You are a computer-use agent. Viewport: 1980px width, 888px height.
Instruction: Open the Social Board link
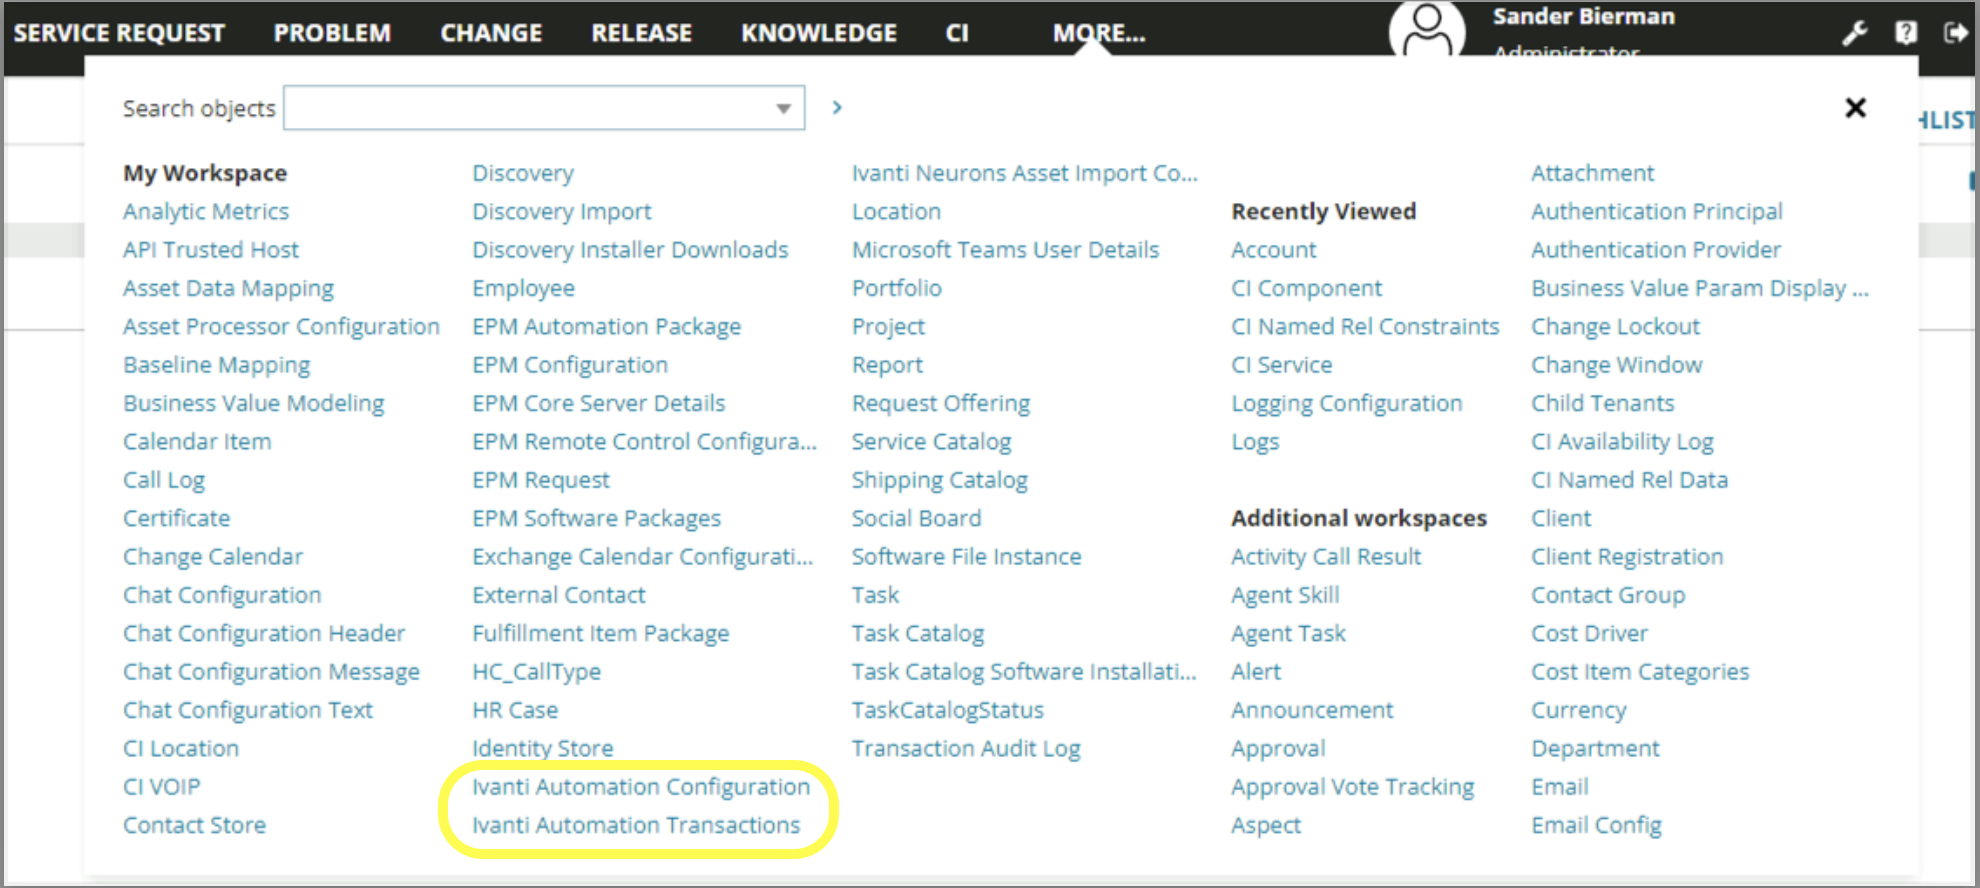pyautogui.click(x=916, y=518)
